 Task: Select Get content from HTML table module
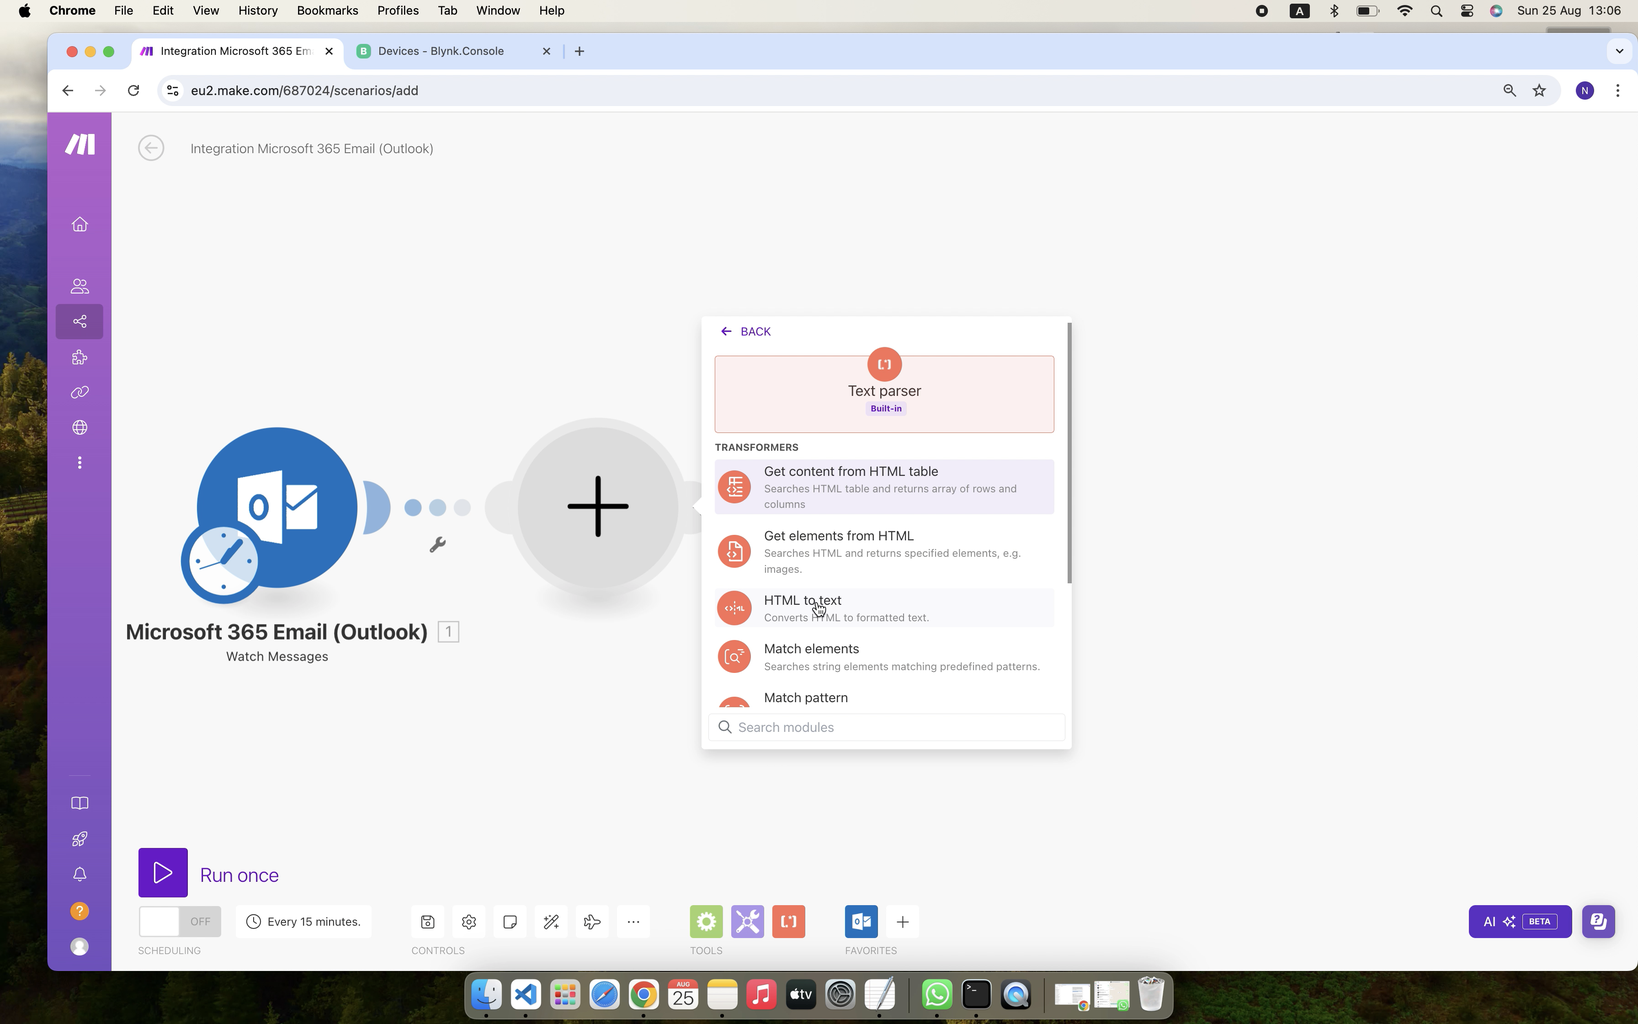884,487
